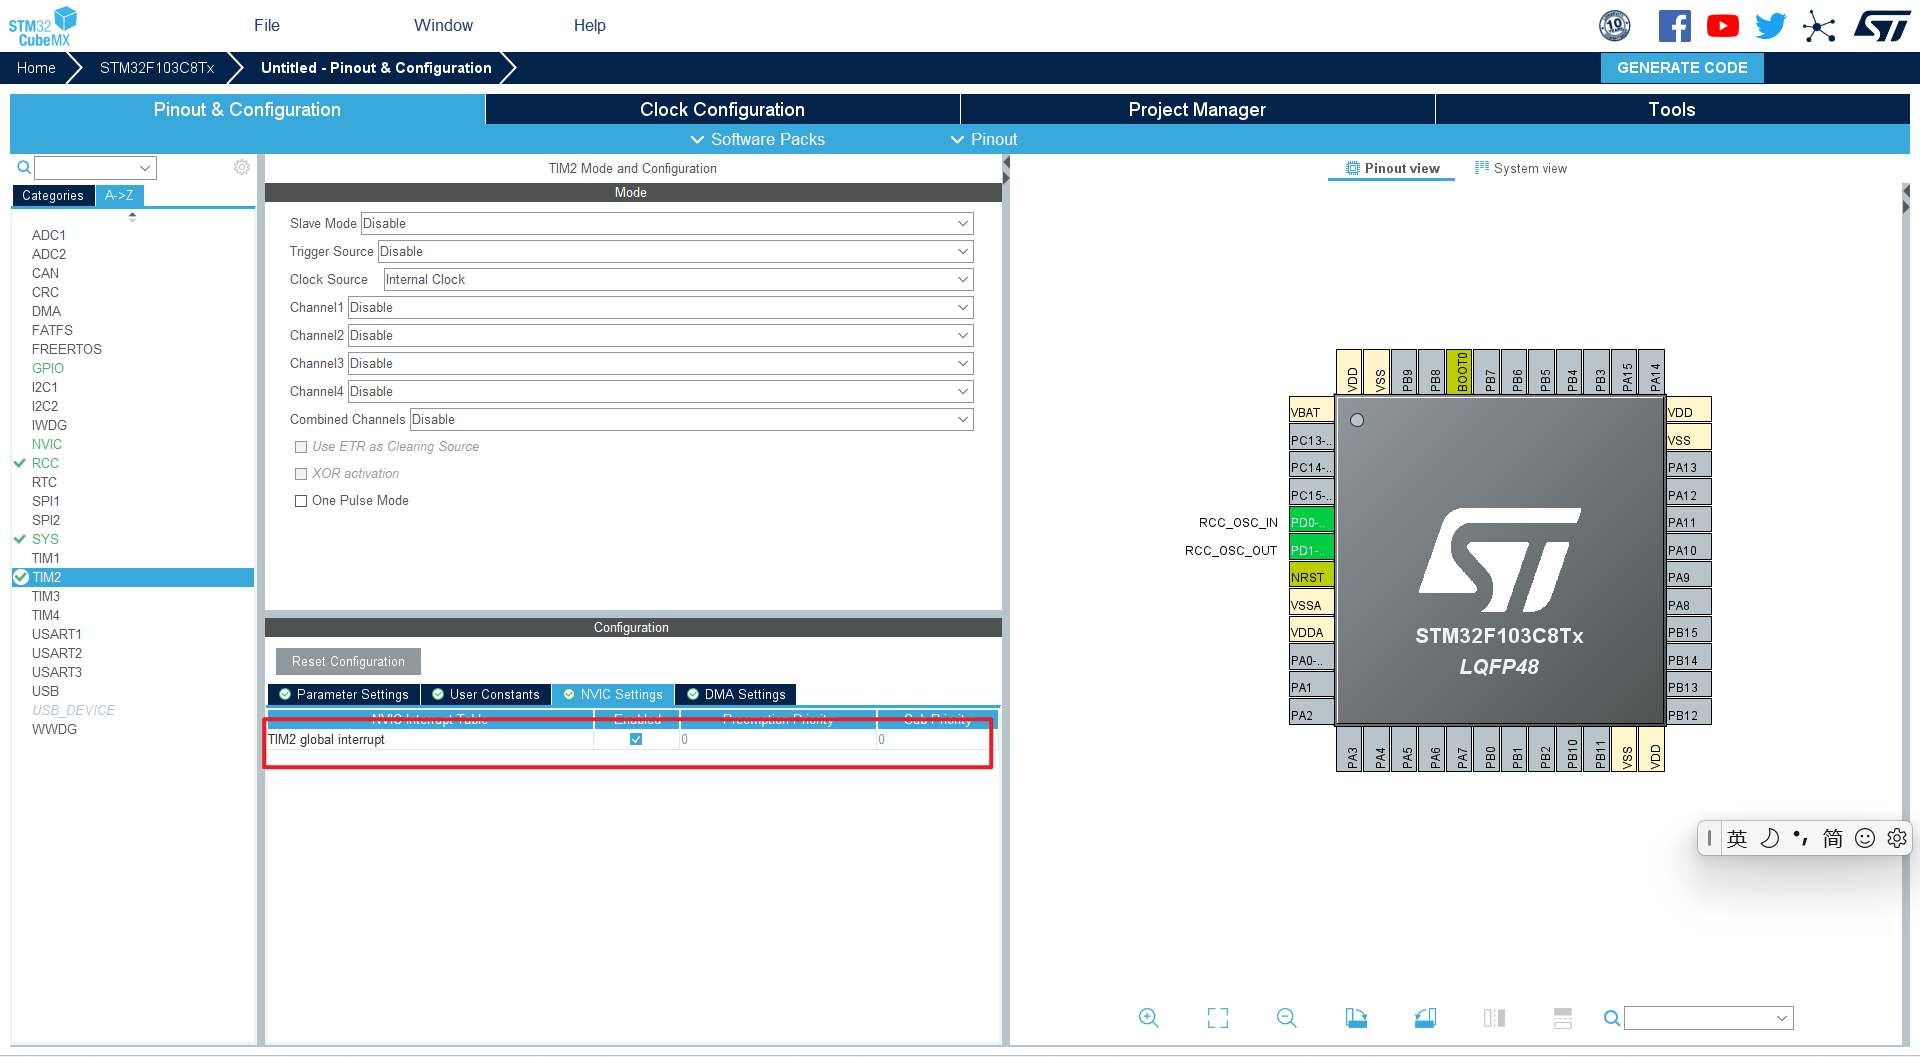
Task: Open Combined Channels dropdown
Action: [x=691, y=419]
